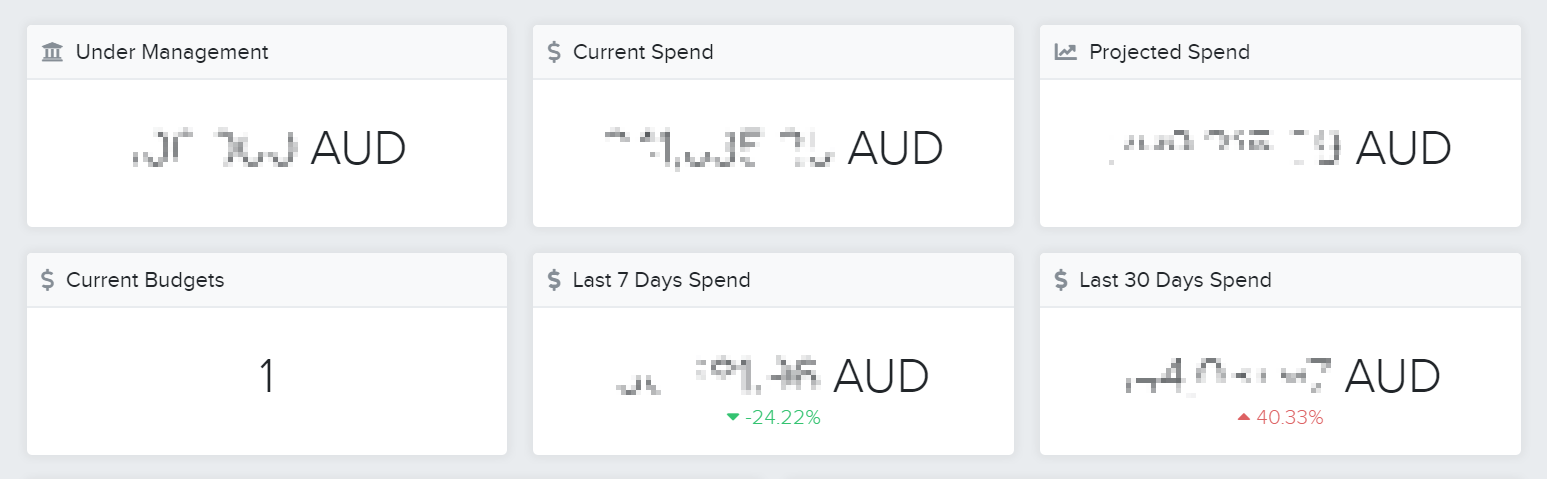Click the chart icon beside Projected Spend
Image resolution: width=1547 pixels, height=479 pixels.
[x=1066, y=52]
